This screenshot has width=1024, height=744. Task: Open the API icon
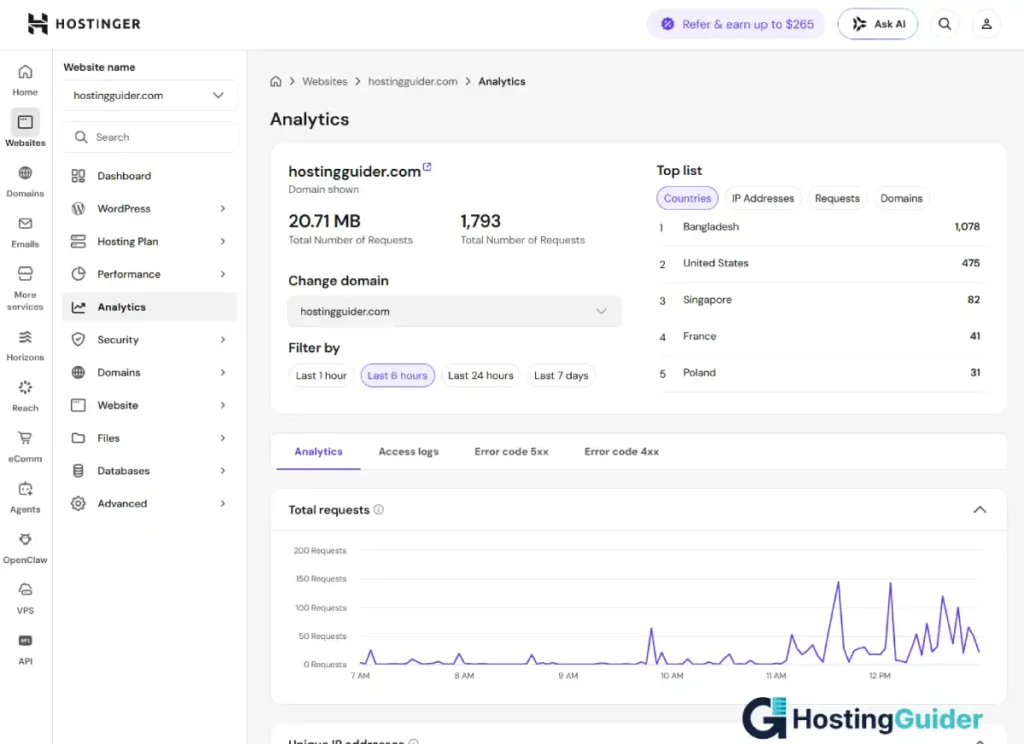25,640
